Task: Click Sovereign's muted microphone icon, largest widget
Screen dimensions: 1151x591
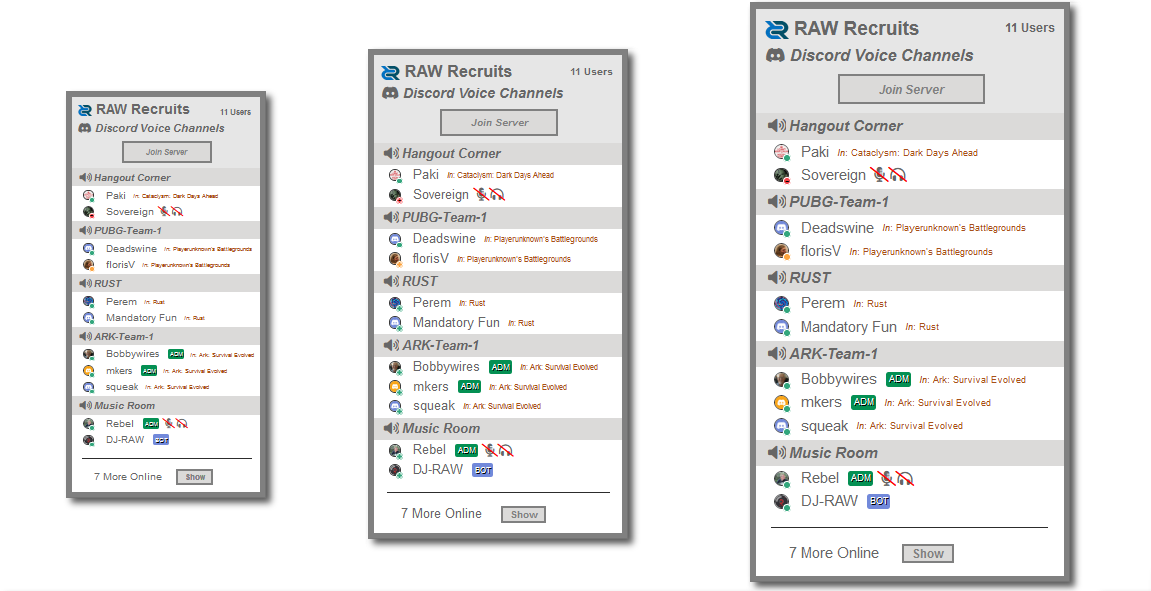Action: [x=879, y=175]
